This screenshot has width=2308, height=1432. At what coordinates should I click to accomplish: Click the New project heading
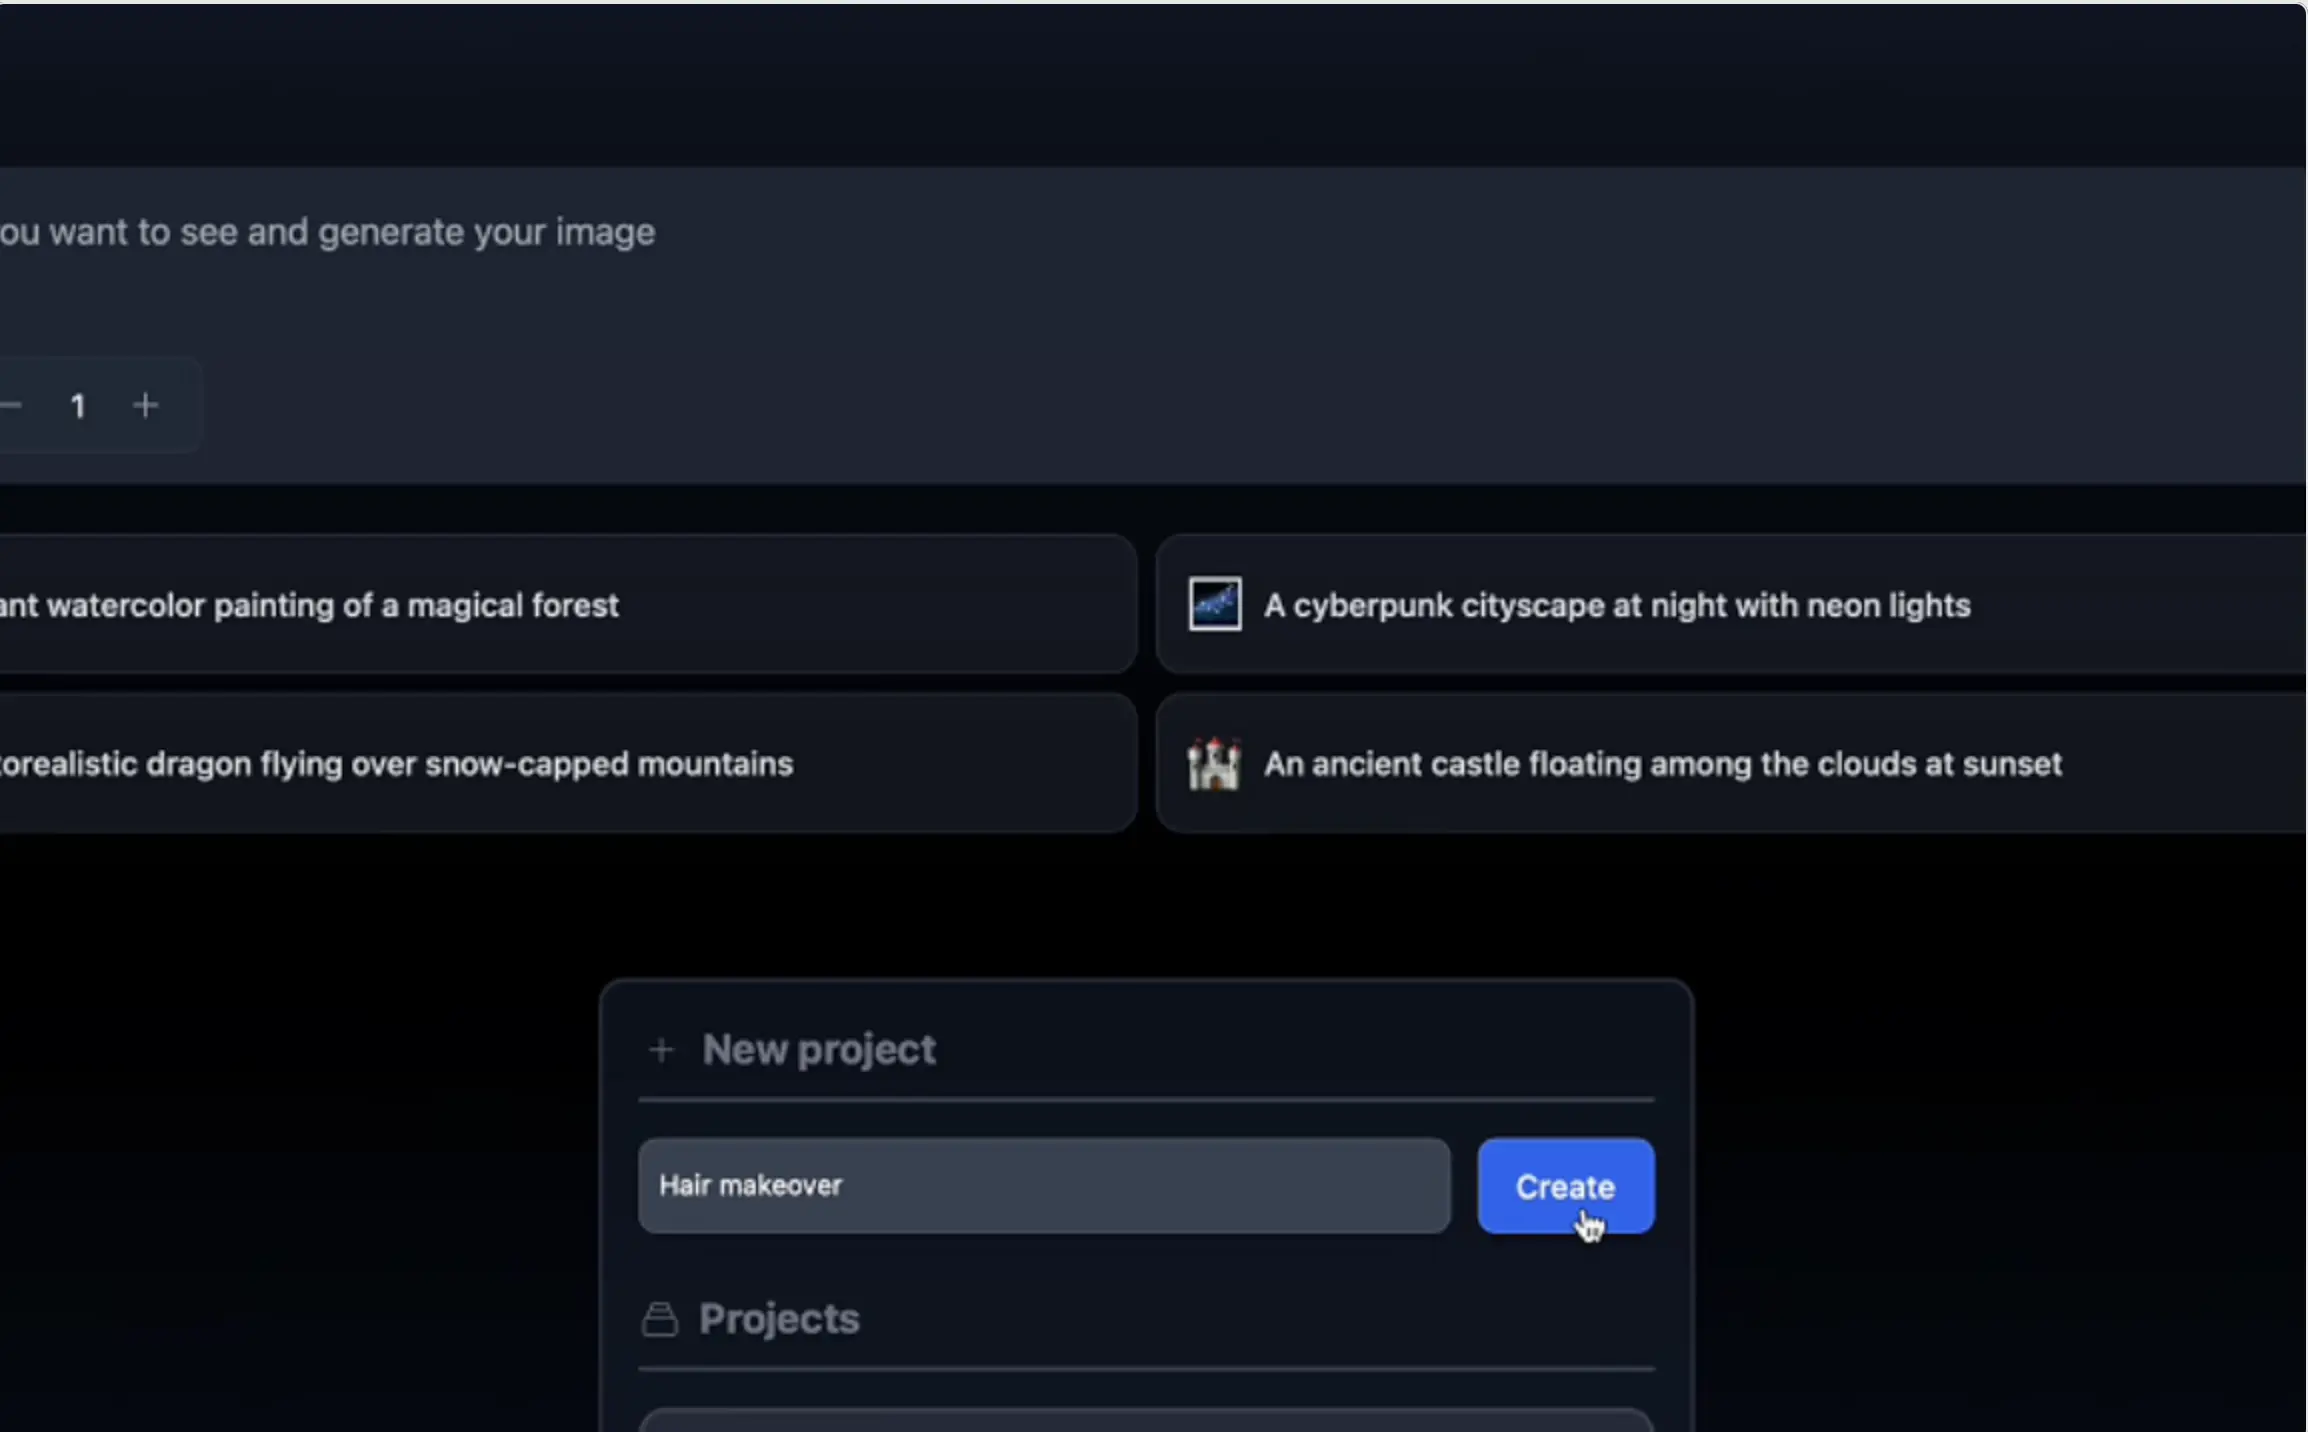tap(819, 1050)
